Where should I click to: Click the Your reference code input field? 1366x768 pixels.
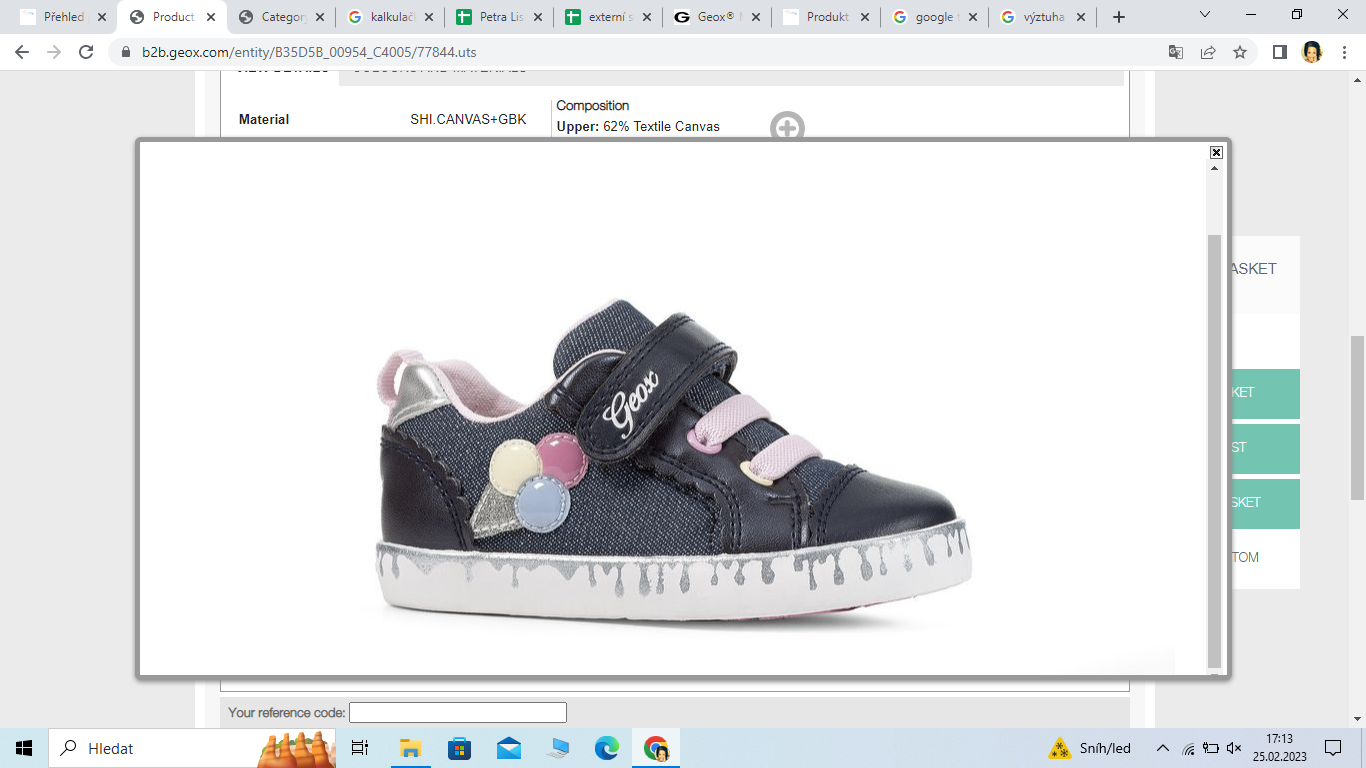pyautogui.click(x=458, y=713)
